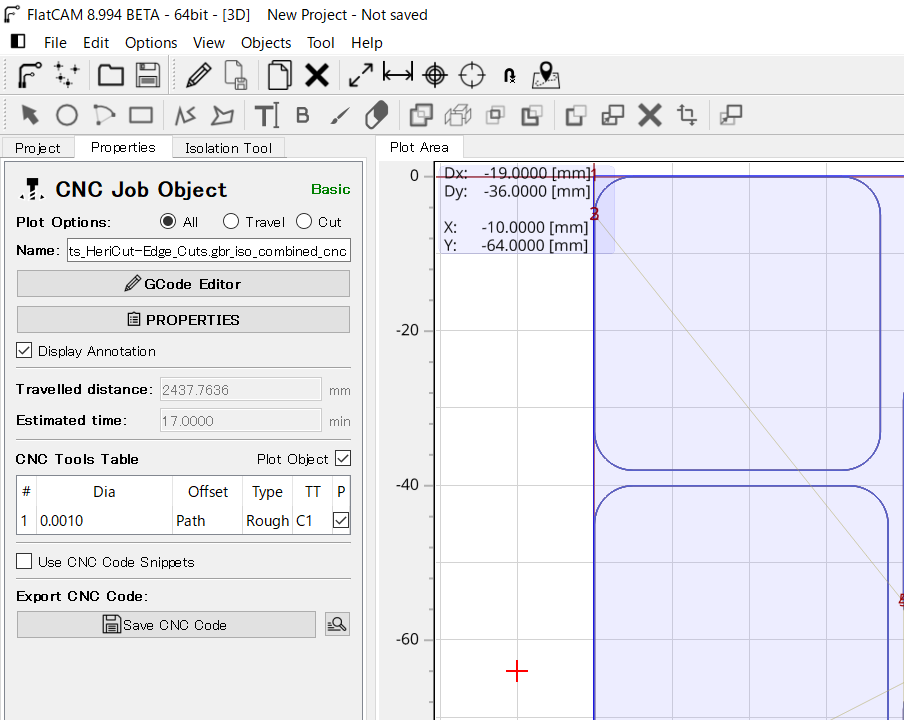This screenshot has height=720, width=904.
Task: Toggle the Display Annotation checkbox
Action: [x=24, y=350]
